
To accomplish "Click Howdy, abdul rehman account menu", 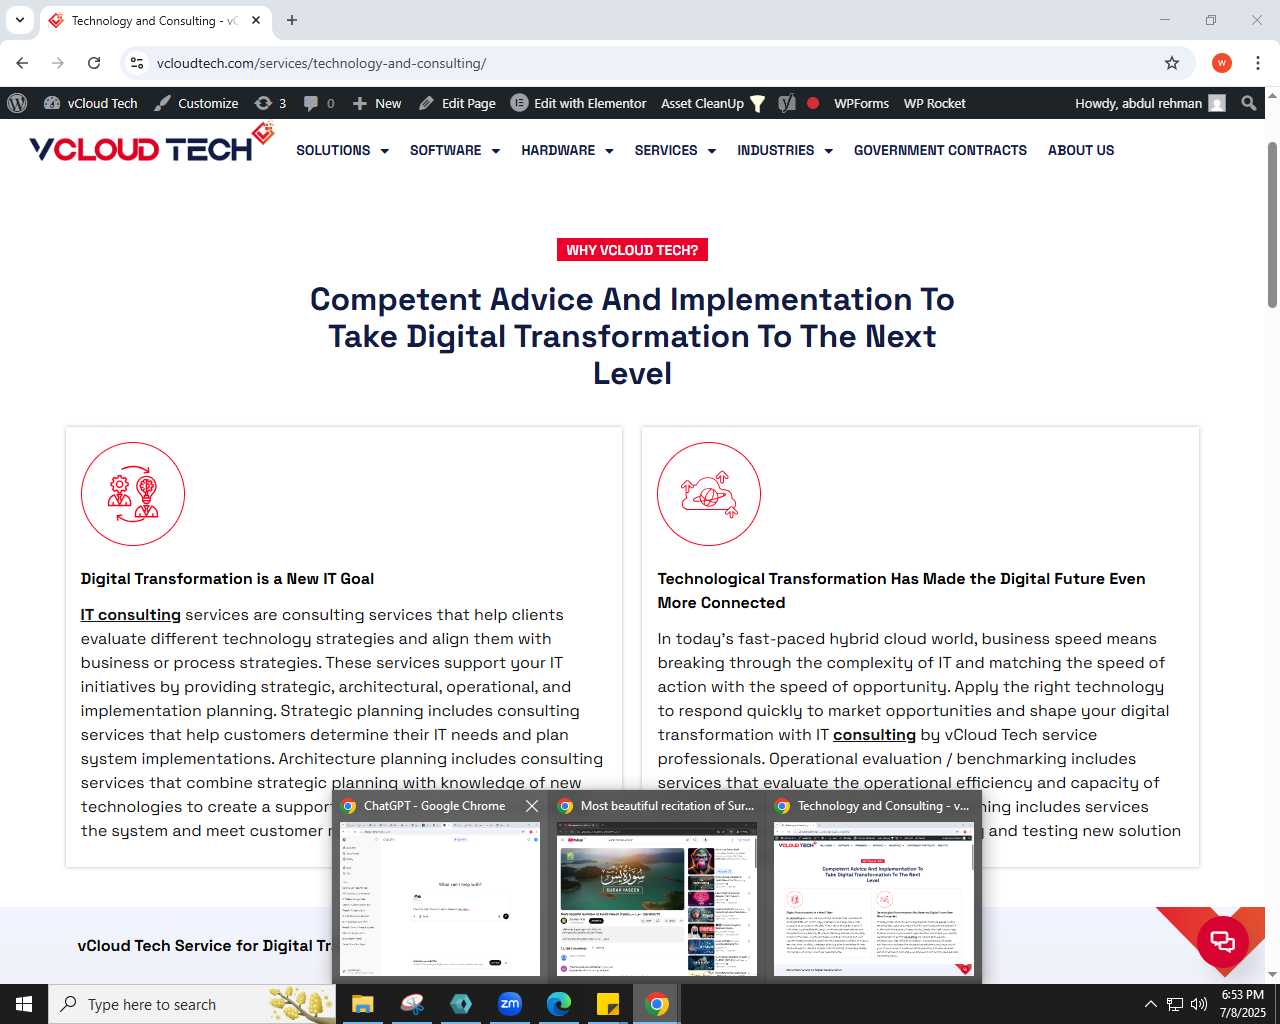I will pyautogui.click(x=1149, y=103).
